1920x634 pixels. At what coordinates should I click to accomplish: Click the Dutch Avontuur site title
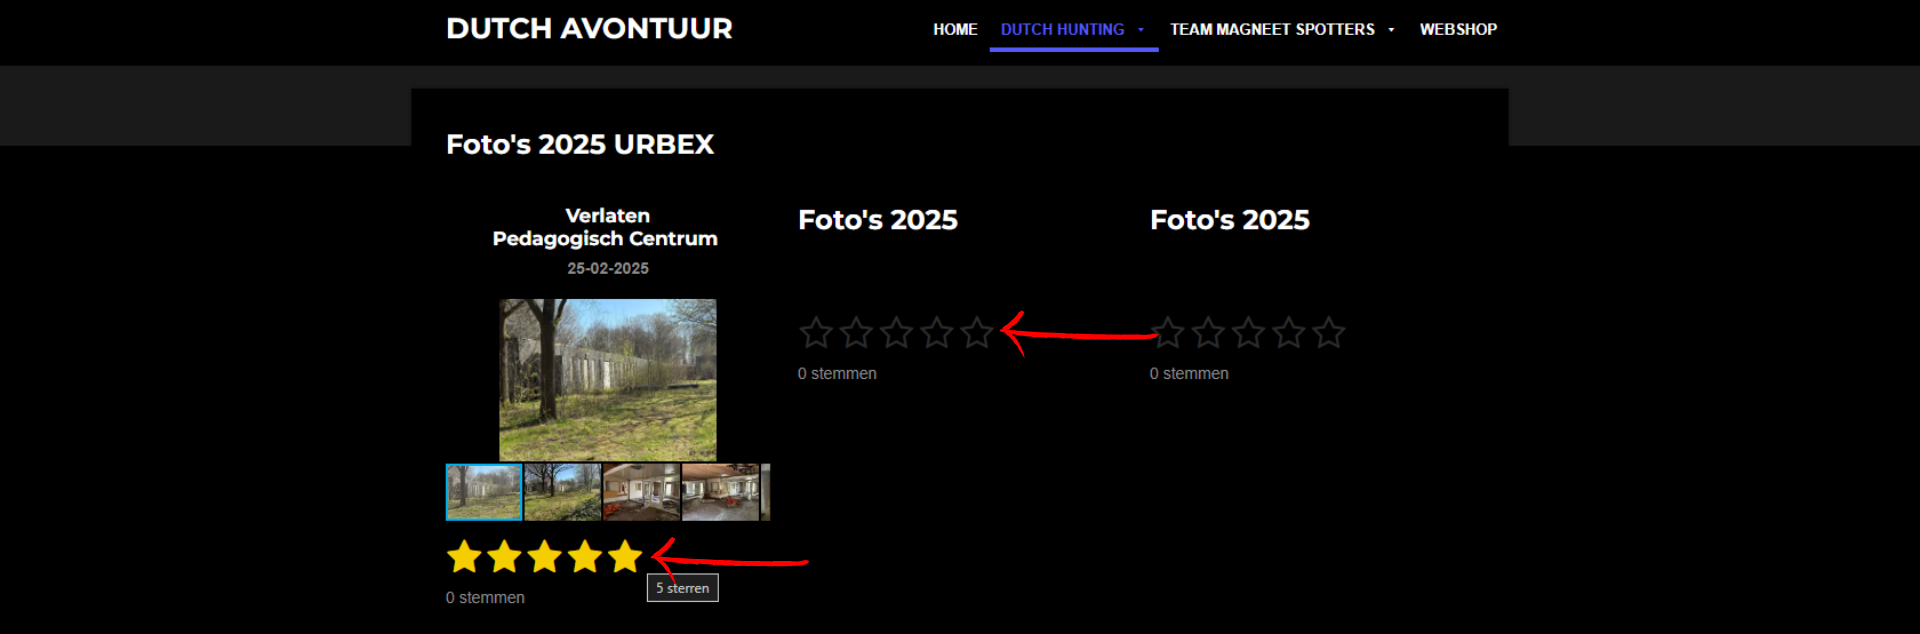tap(589, 28)
